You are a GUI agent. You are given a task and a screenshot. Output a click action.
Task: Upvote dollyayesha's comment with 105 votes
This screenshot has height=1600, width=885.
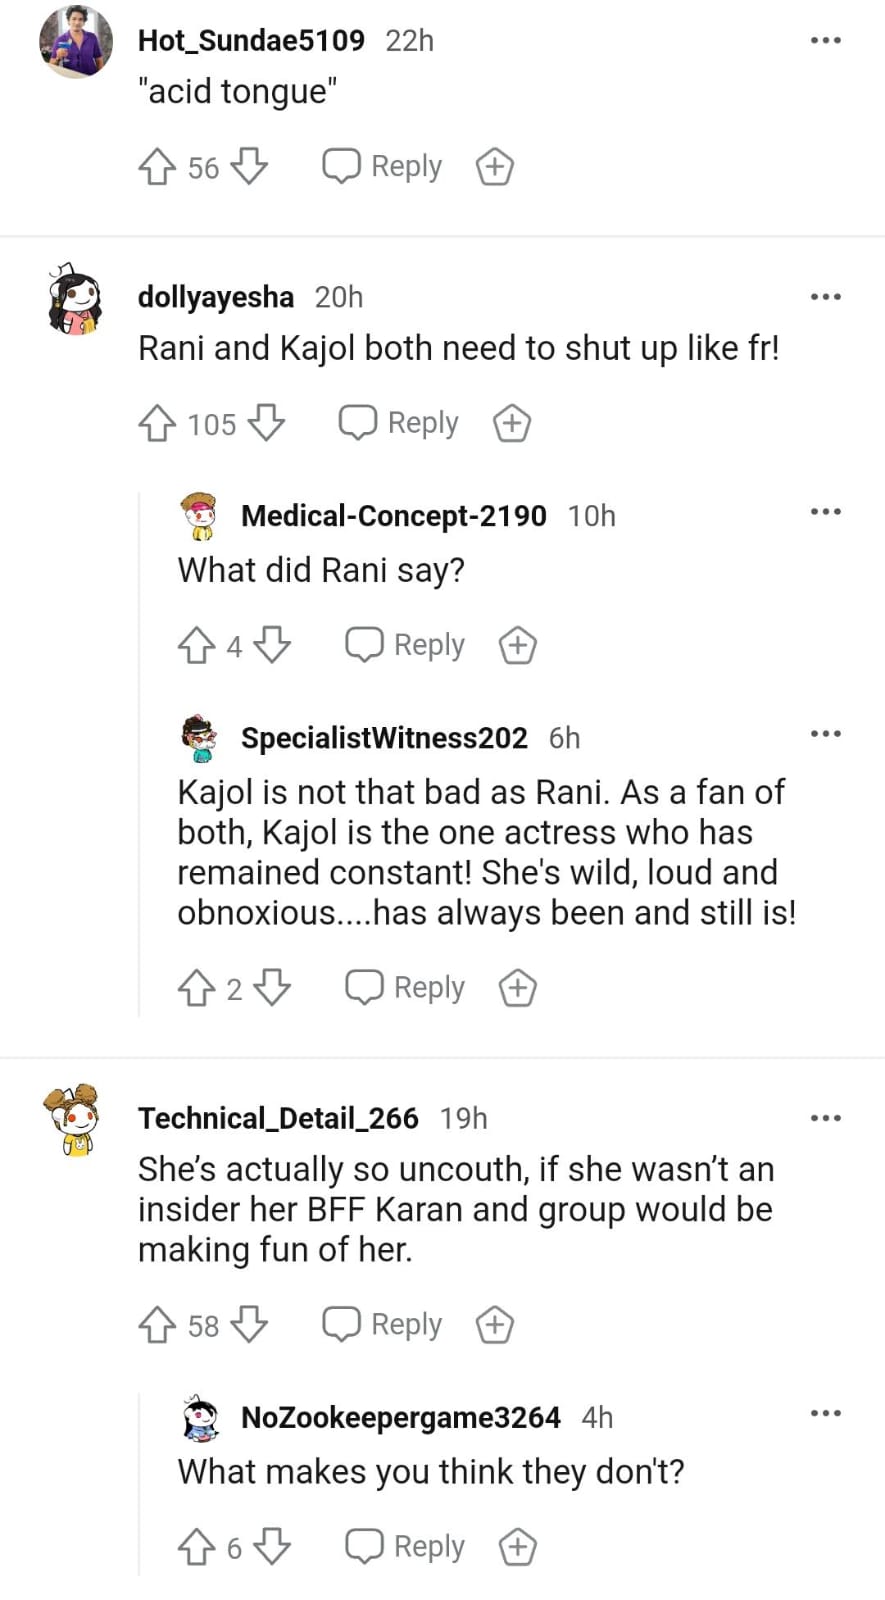(x=157, y=423)
